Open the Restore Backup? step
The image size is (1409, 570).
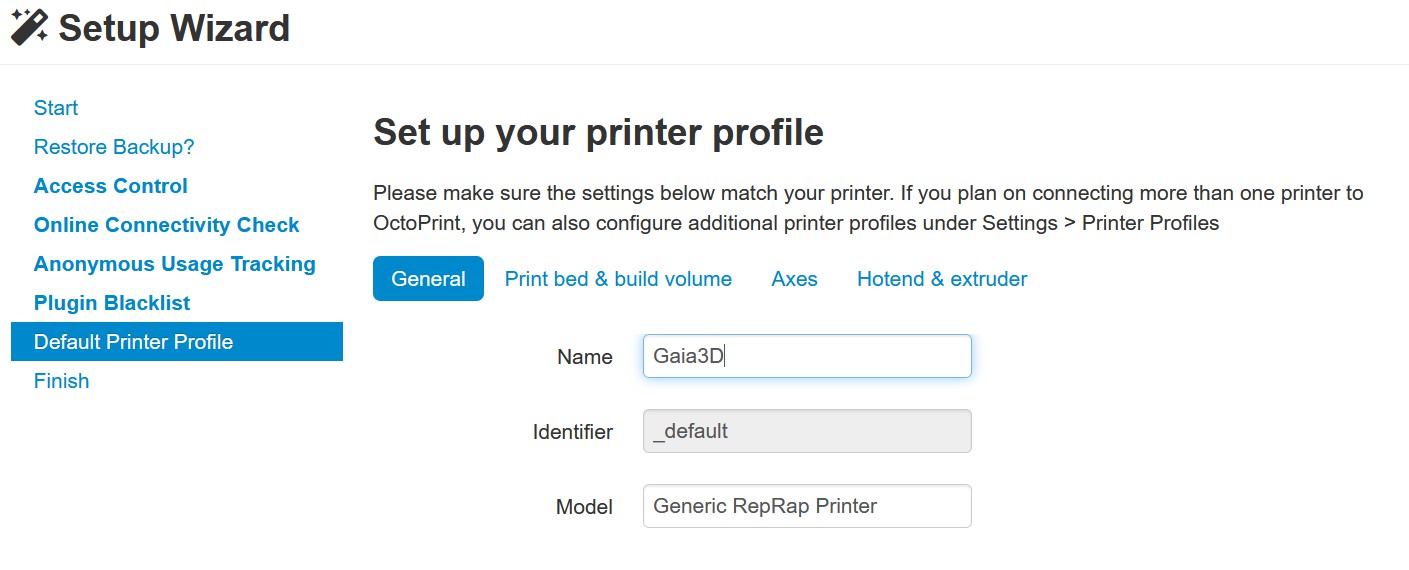coord(114,147)
